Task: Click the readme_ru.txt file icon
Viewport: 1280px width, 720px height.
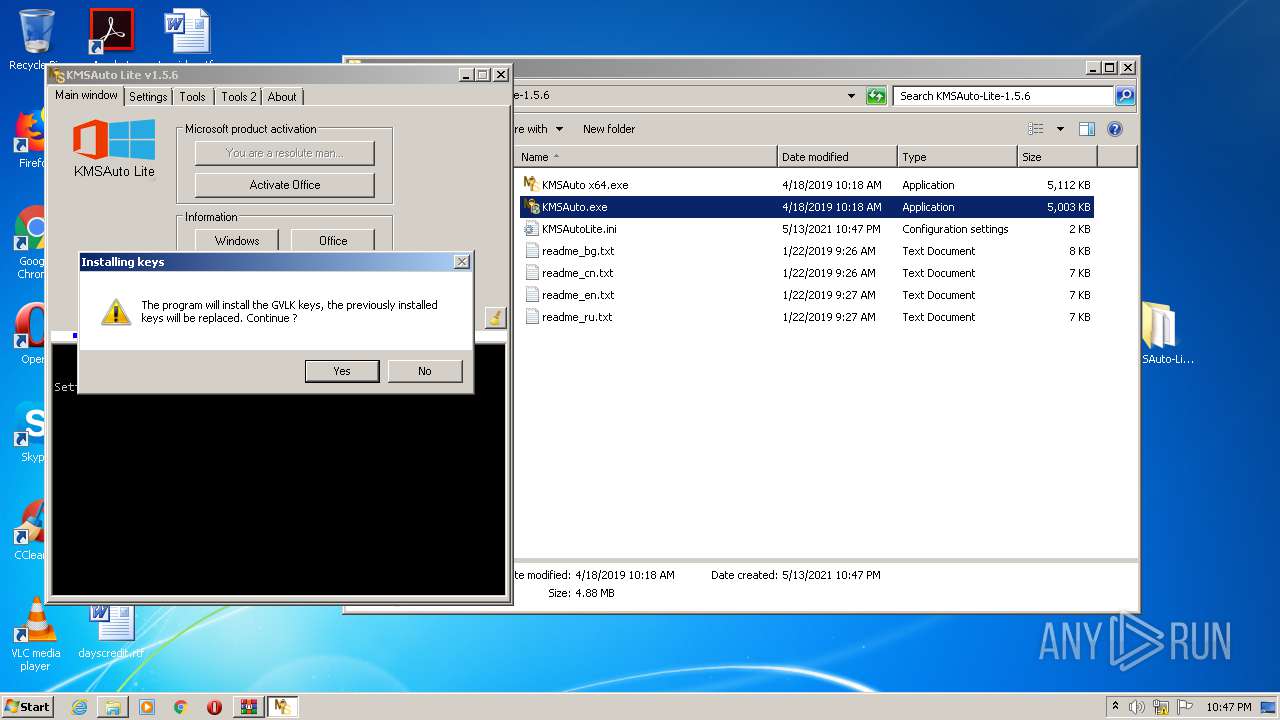Action: (532, 316)
